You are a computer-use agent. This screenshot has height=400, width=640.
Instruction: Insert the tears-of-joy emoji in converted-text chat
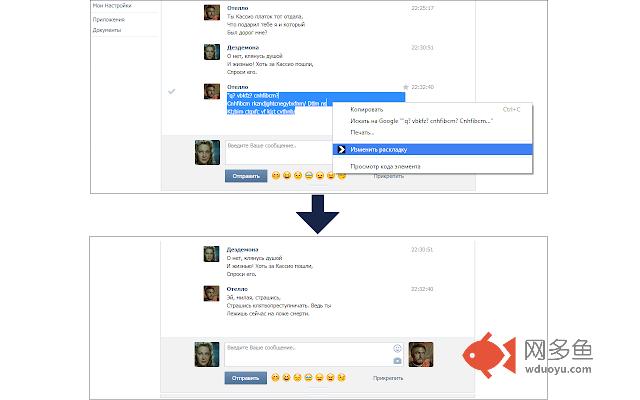(309, 378)
